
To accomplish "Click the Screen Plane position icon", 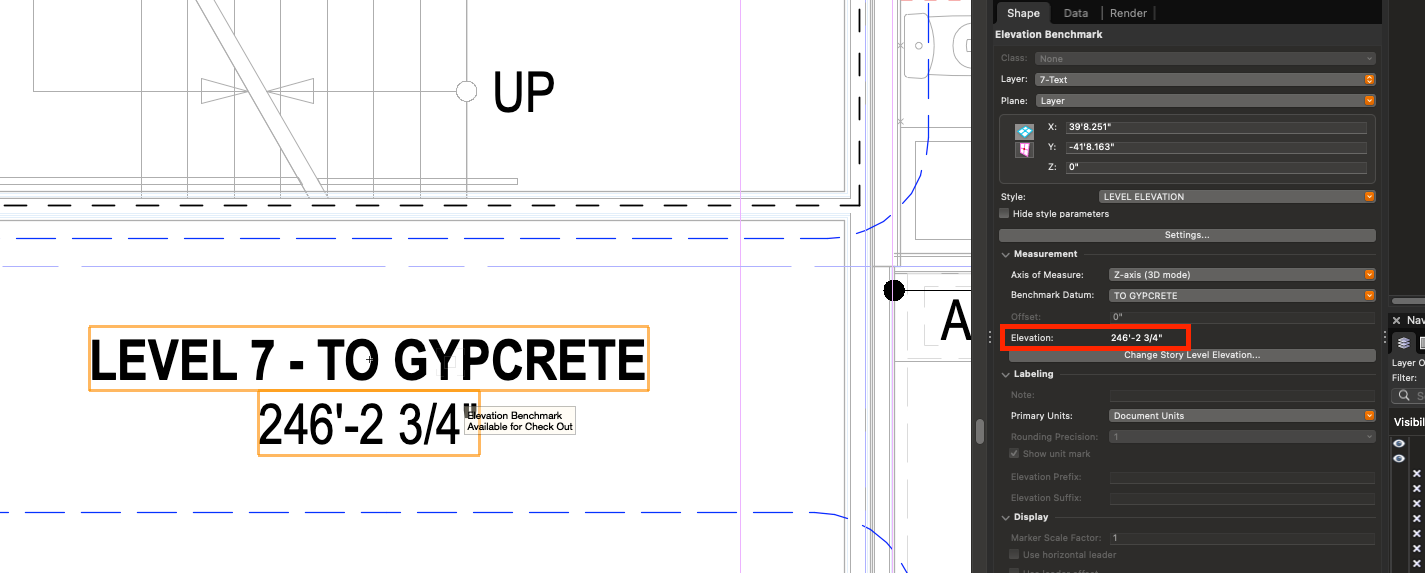I will click(x=1024, y=131).
